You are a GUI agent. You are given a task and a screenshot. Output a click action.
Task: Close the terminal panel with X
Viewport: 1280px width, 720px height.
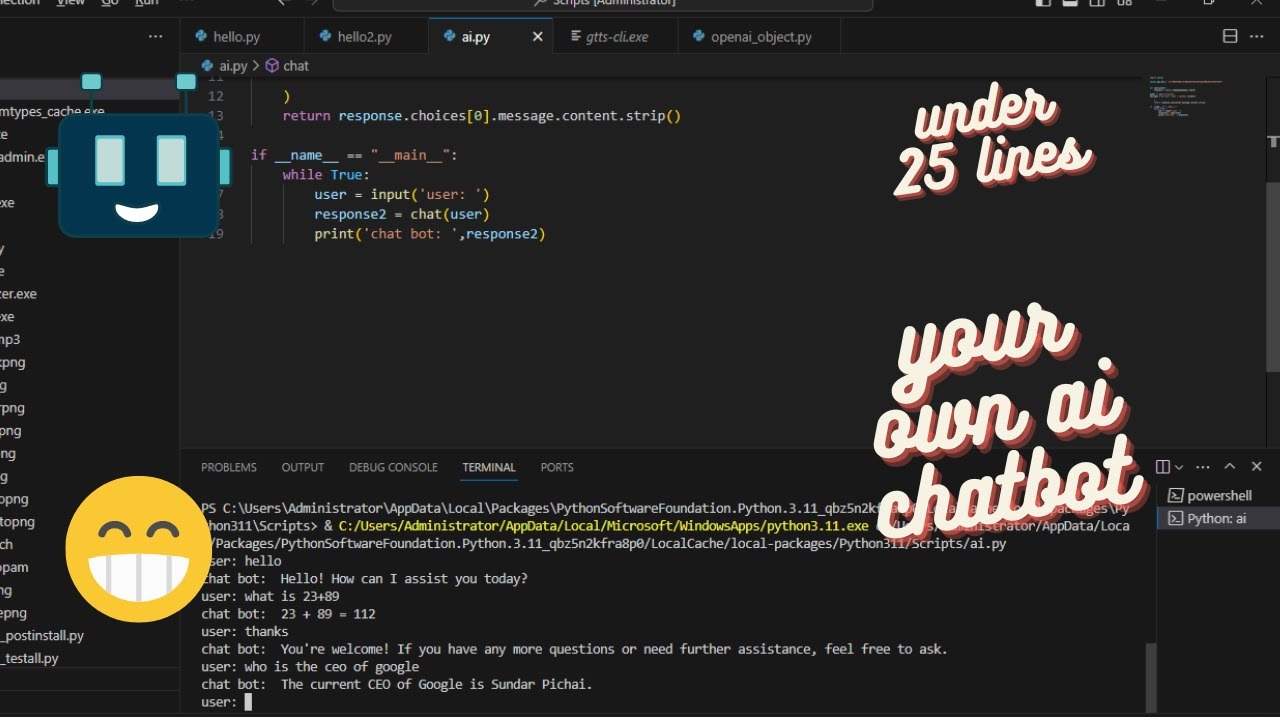(1257, 467)
